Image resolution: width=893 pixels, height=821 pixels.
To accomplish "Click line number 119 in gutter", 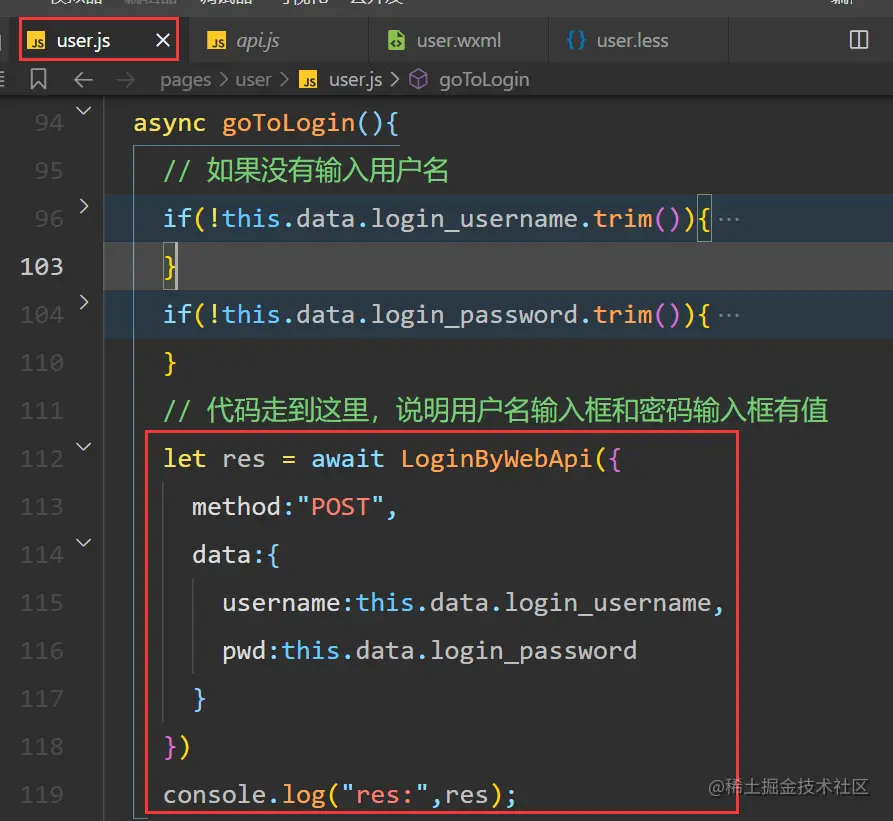I will tap(42, 794).
